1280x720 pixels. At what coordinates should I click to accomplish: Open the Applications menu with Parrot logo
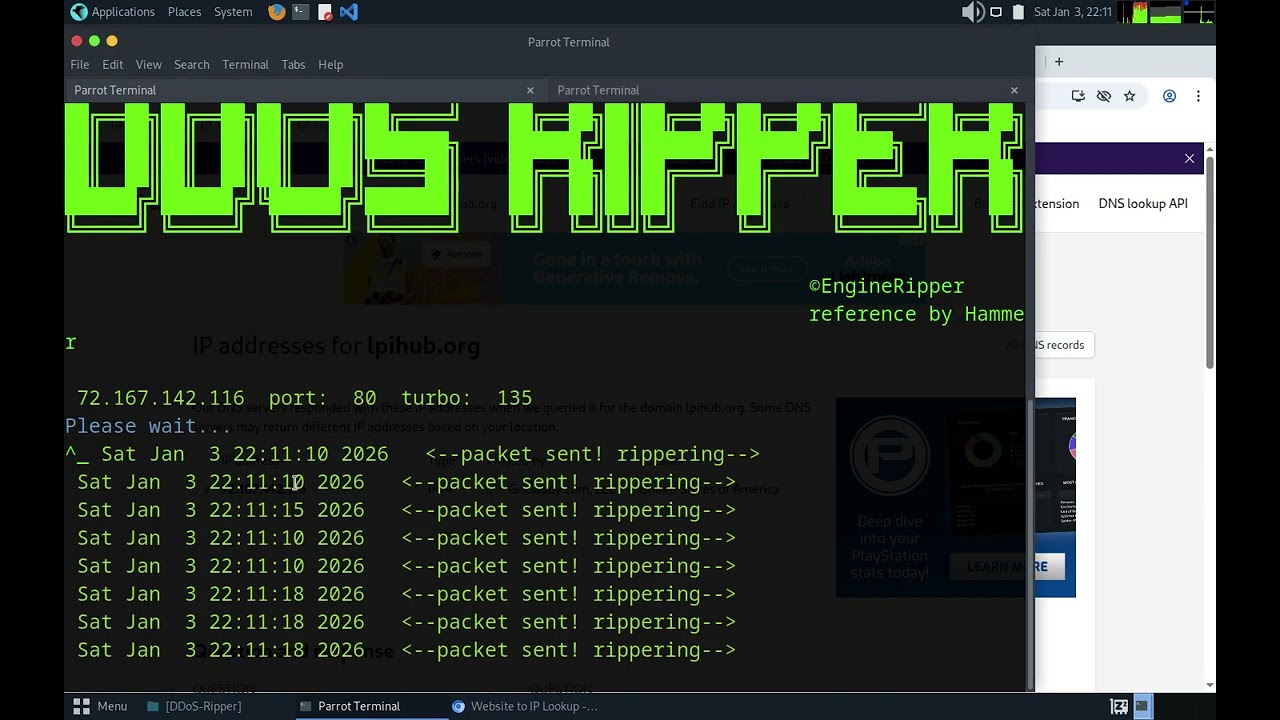point(113,12)
